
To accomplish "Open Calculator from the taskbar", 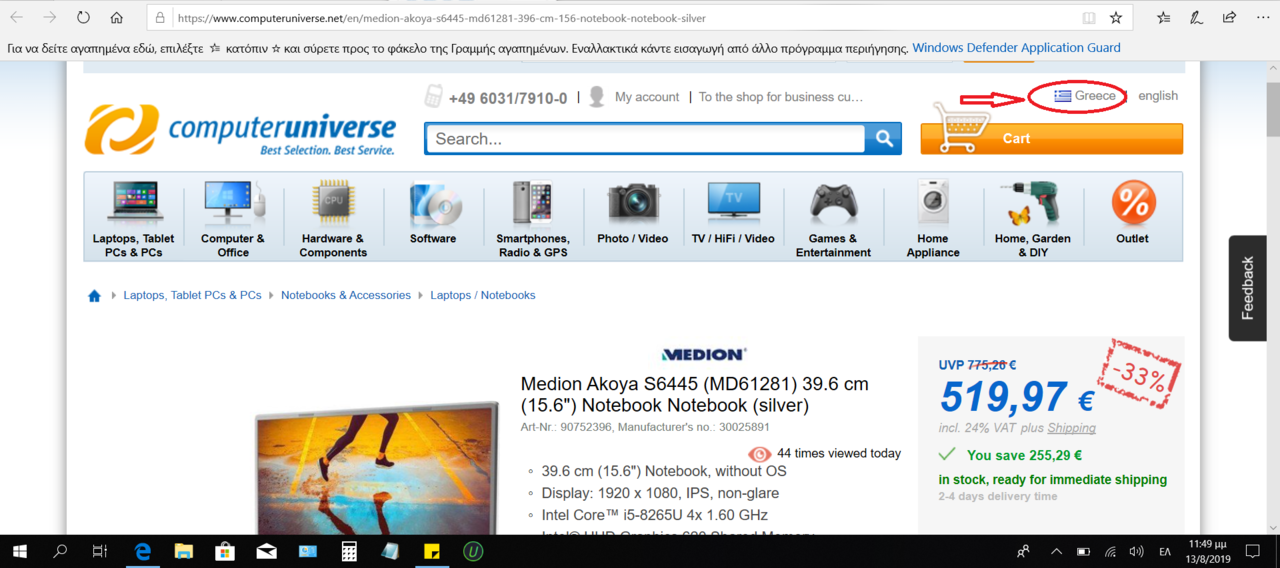I will (349, 551).
